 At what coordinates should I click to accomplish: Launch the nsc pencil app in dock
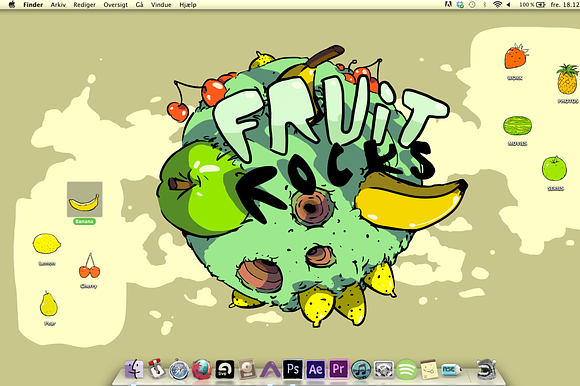(x=452, y=370)
